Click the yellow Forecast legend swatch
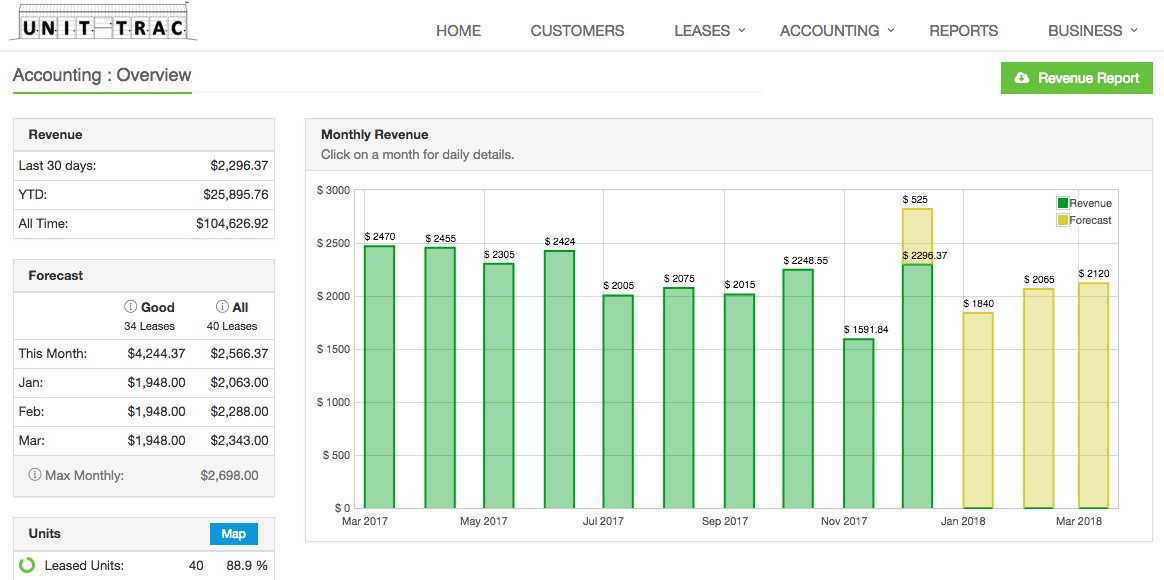 (1062, 220)
